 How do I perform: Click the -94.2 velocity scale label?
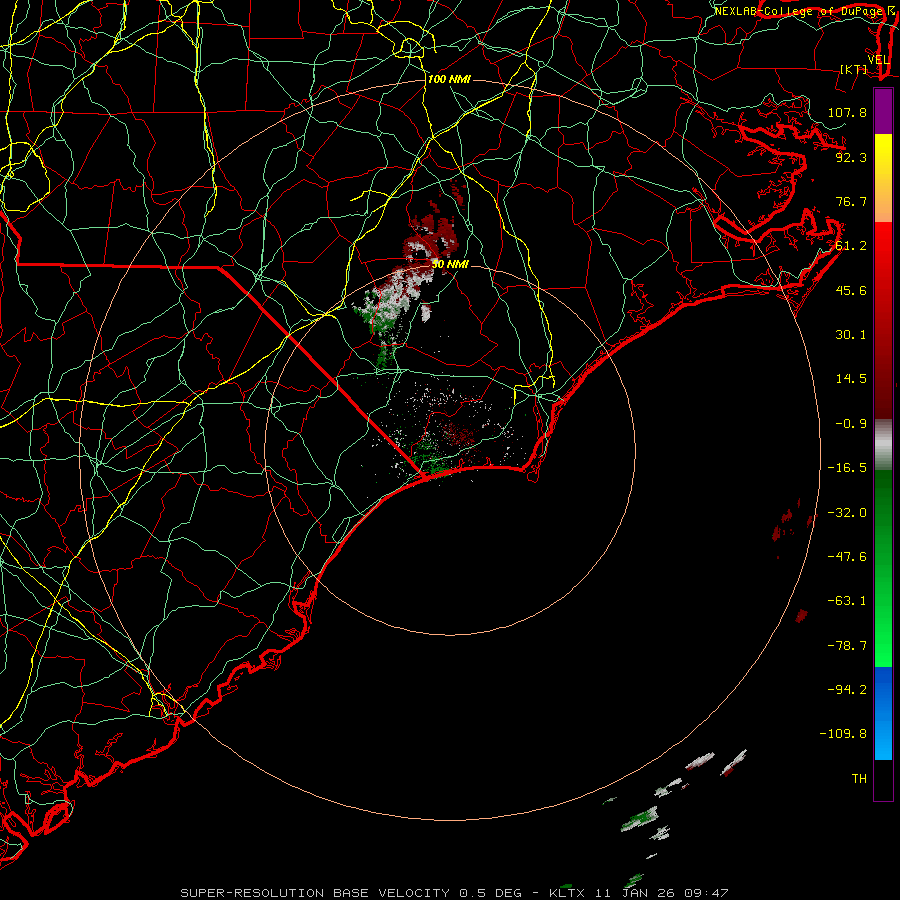click(847, 690)
